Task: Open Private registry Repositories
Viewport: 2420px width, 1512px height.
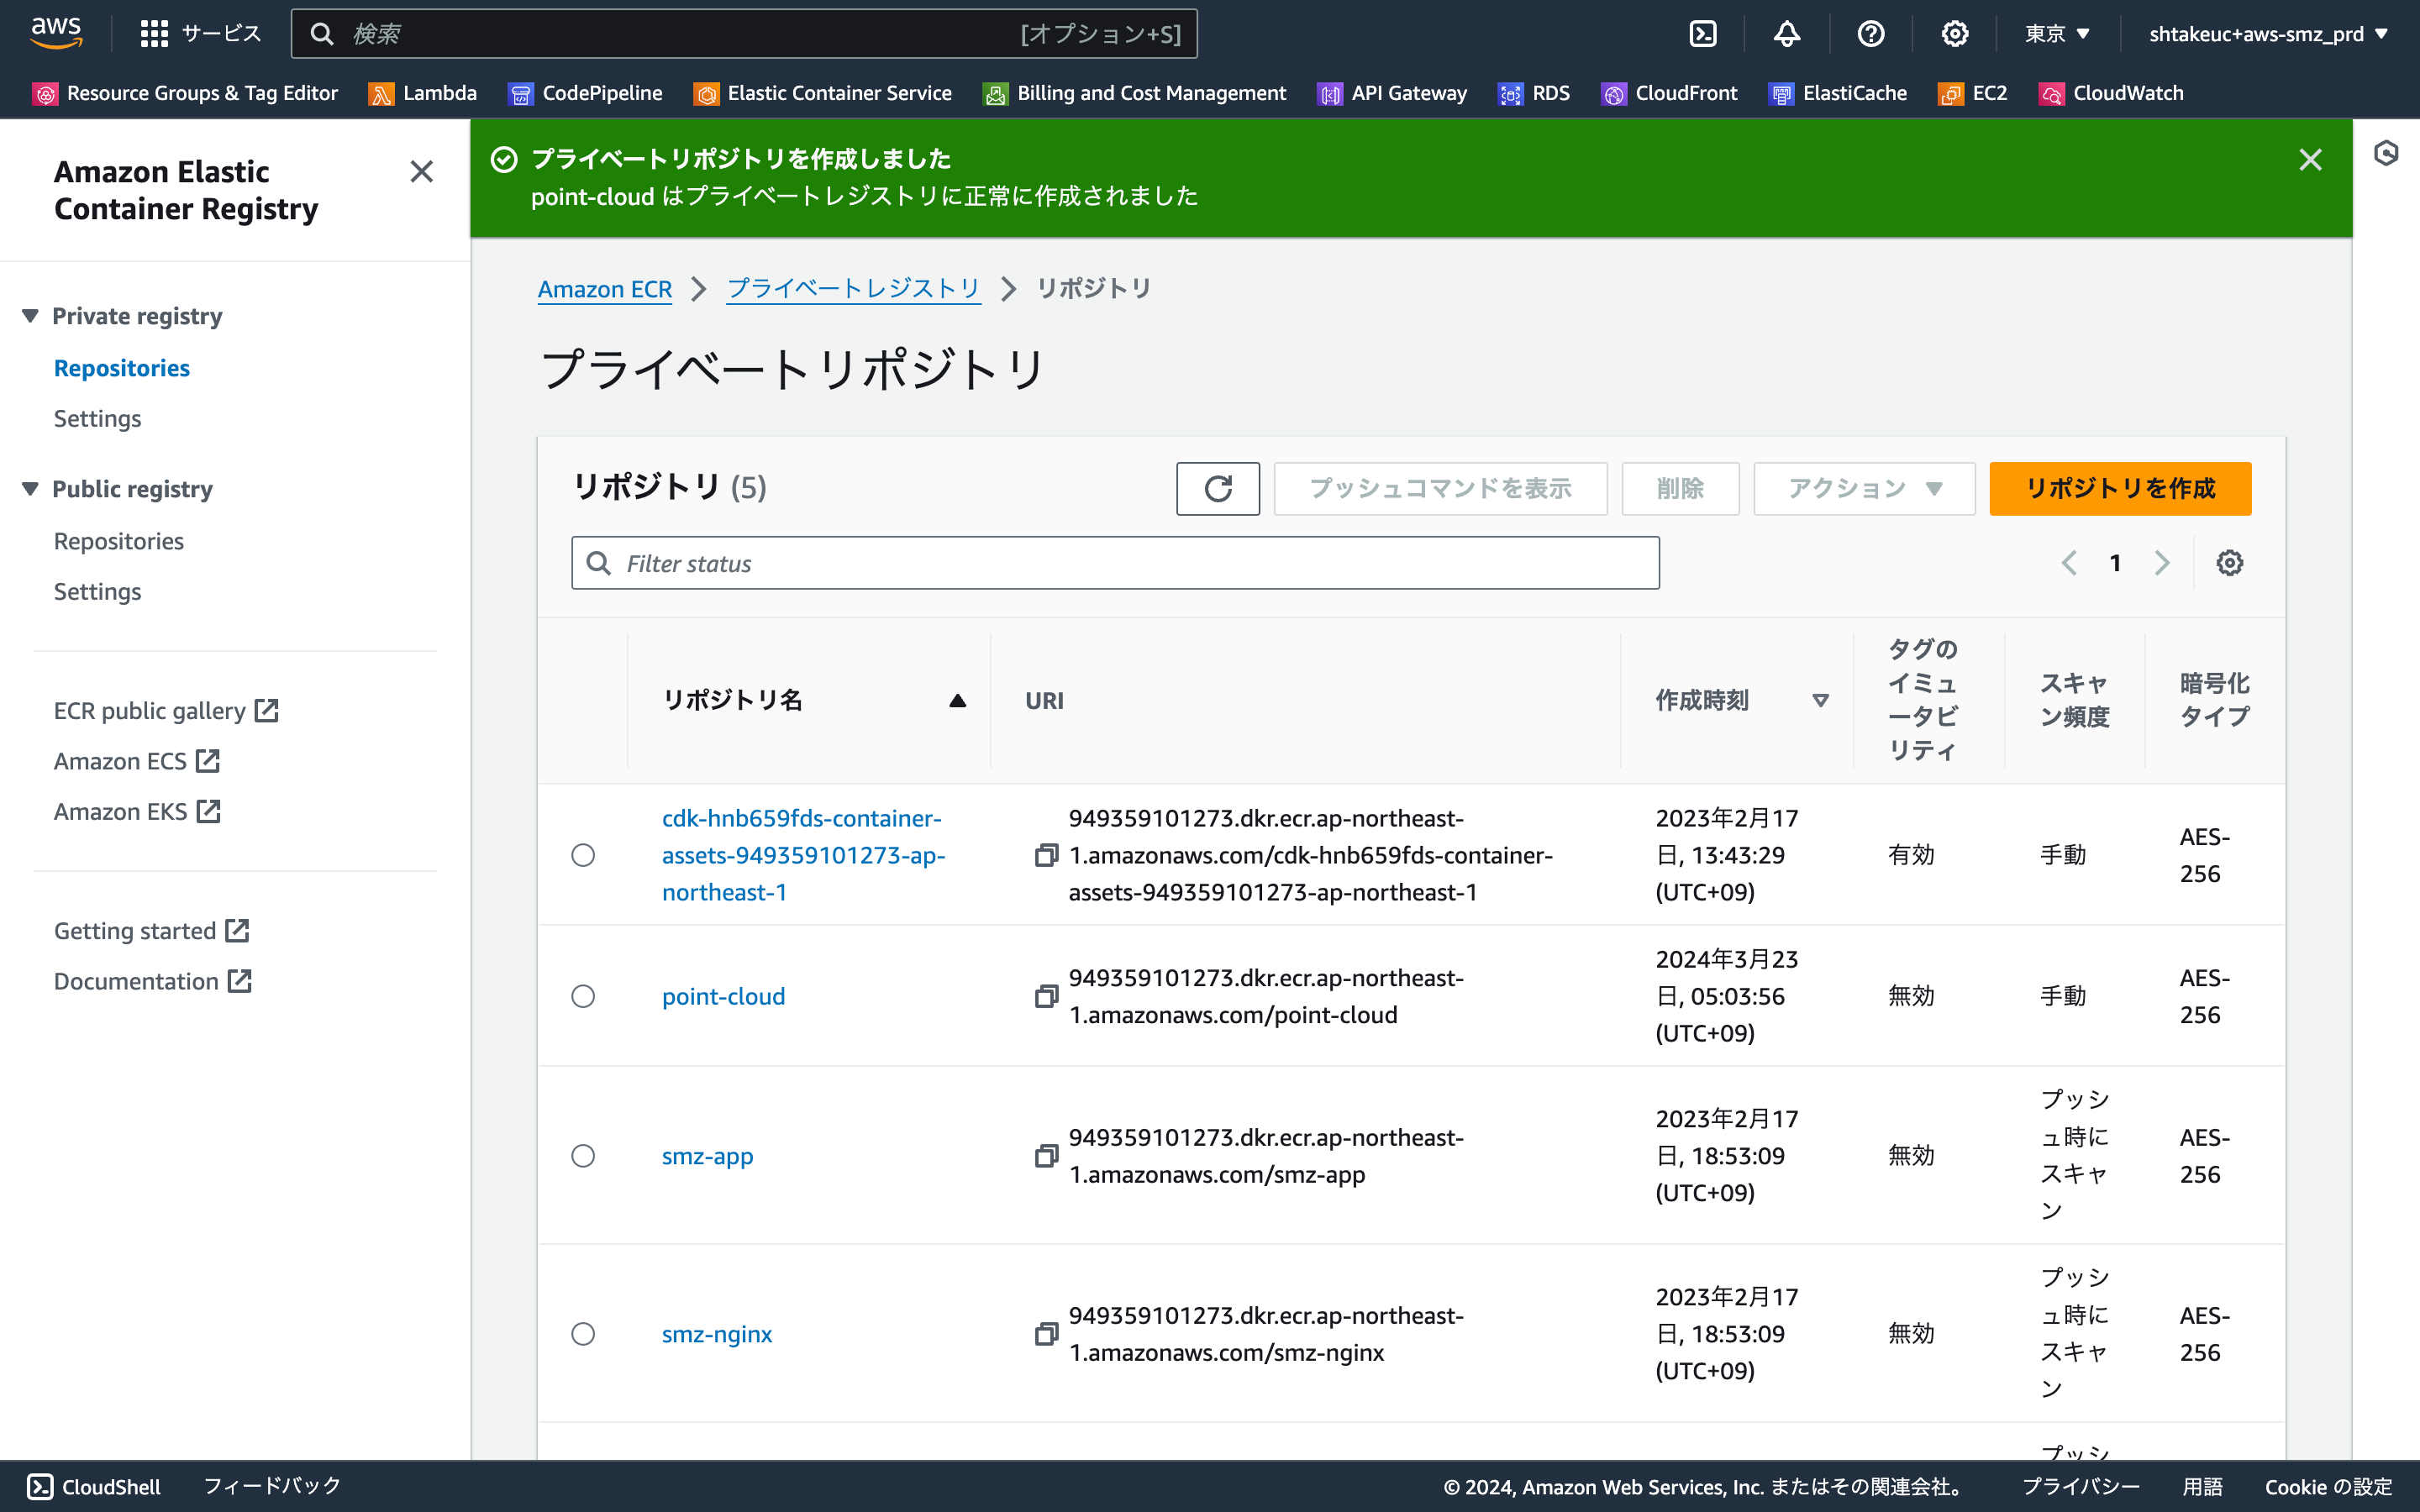Action: (x=122, y=368)
